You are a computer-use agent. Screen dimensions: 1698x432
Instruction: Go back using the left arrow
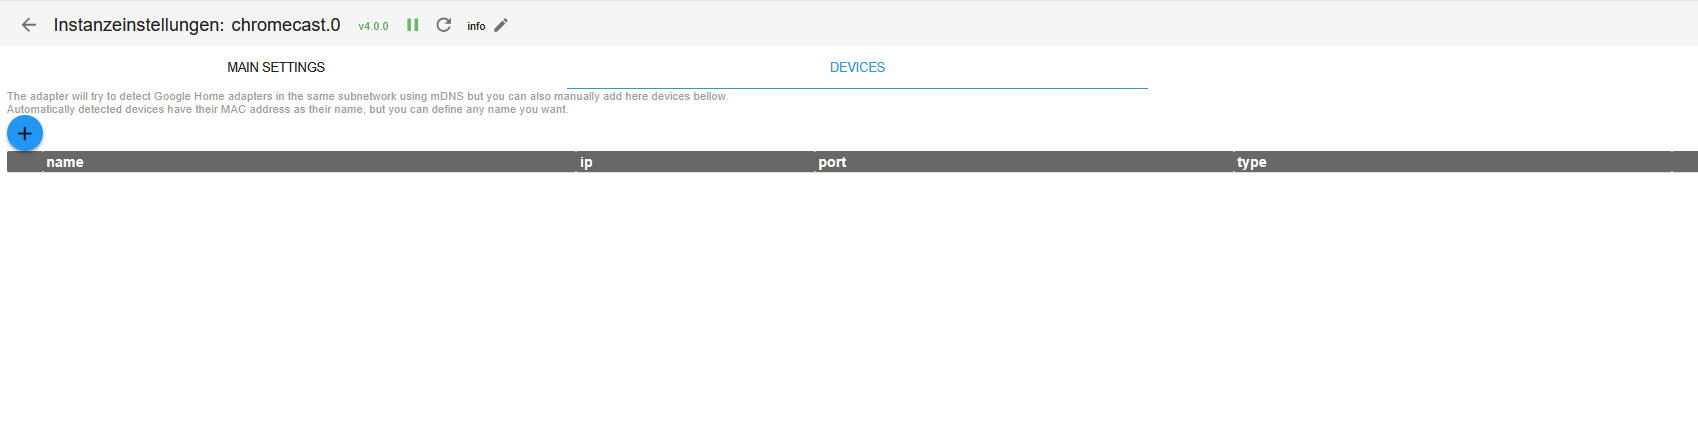(29, 25)
